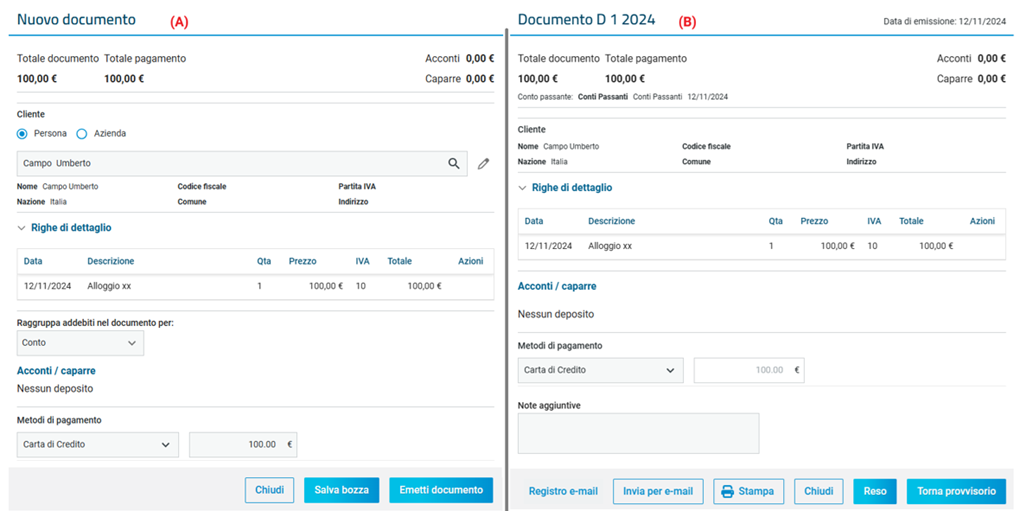1033x511 pixels.
Task: Click Nuovo documento title
Action: pyautogui.click(x=76, y=20)
